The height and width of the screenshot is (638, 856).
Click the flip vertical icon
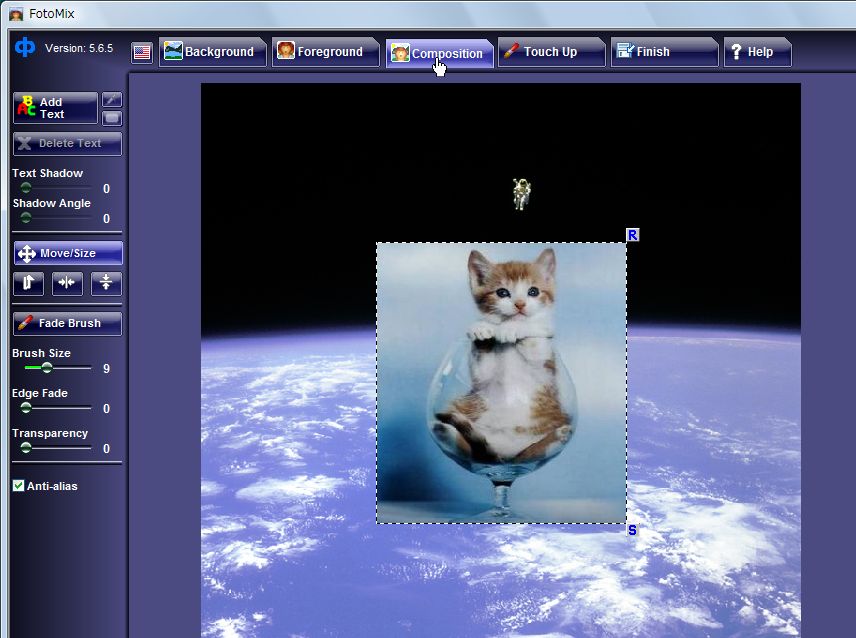pyautogui.click(x=106, y=283)
